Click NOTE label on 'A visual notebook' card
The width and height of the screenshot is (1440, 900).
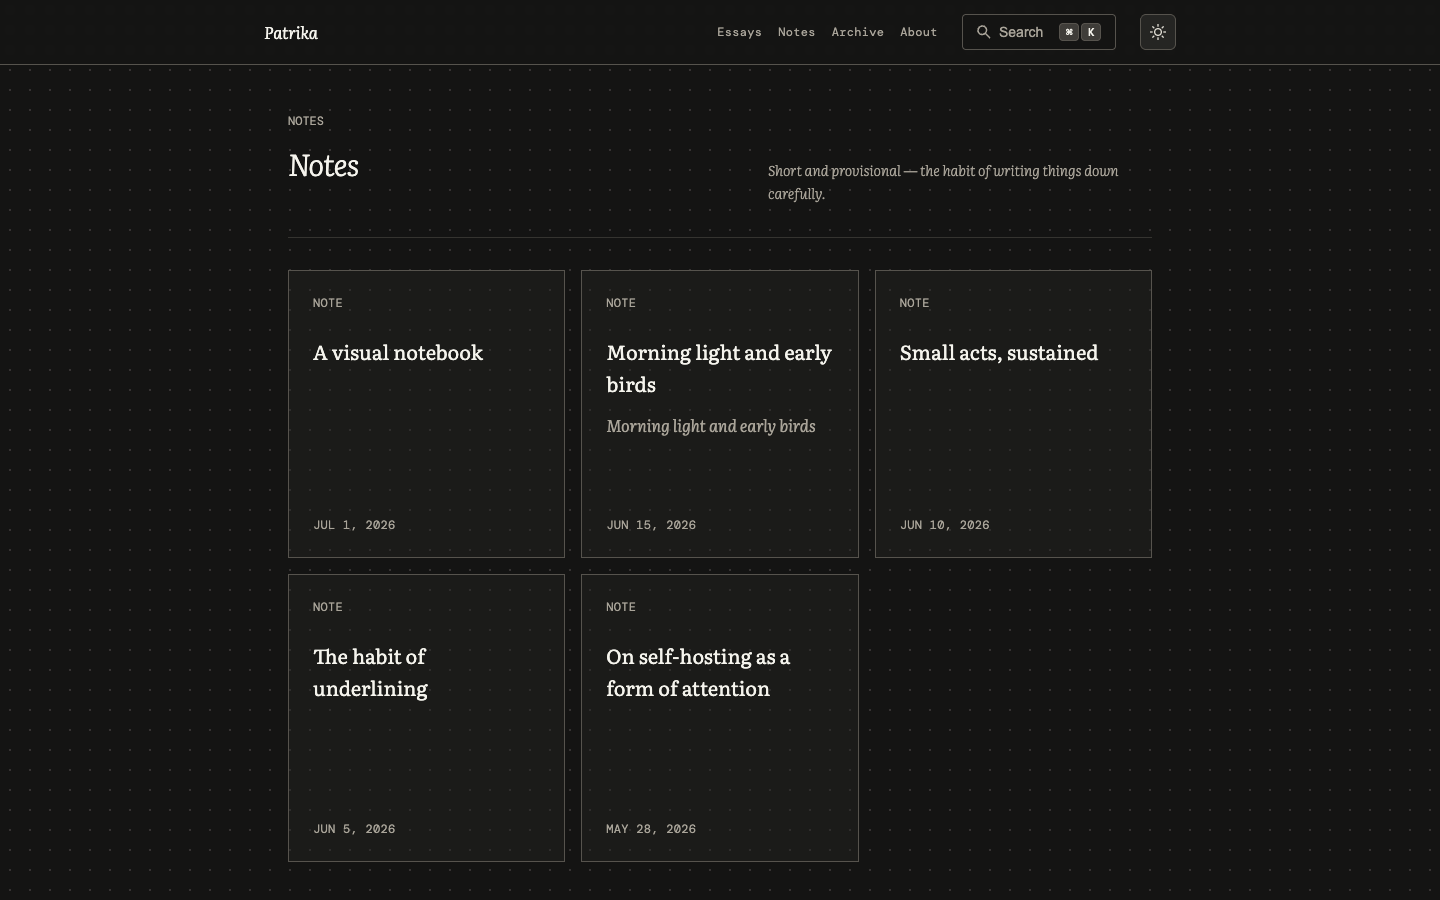click(328, 303)
